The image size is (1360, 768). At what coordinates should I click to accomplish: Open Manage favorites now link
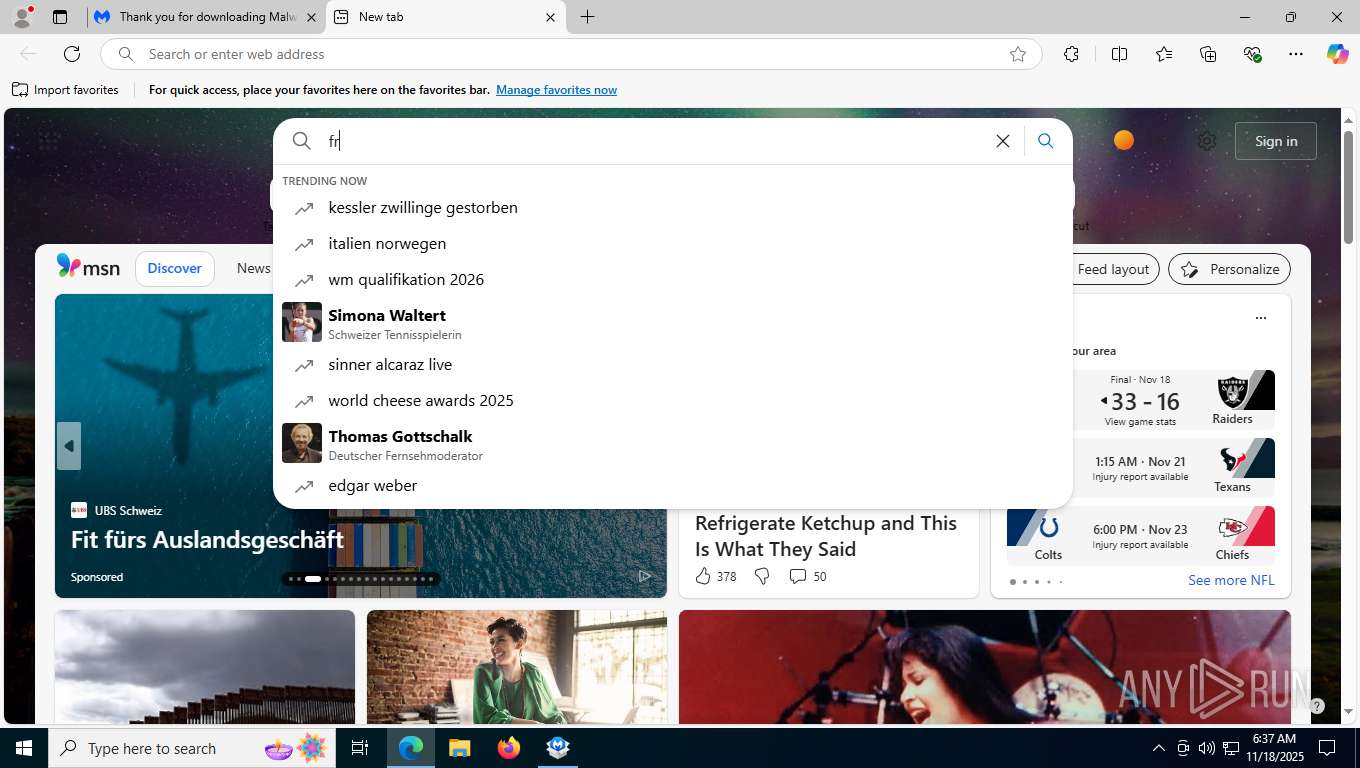coord(556,90)
